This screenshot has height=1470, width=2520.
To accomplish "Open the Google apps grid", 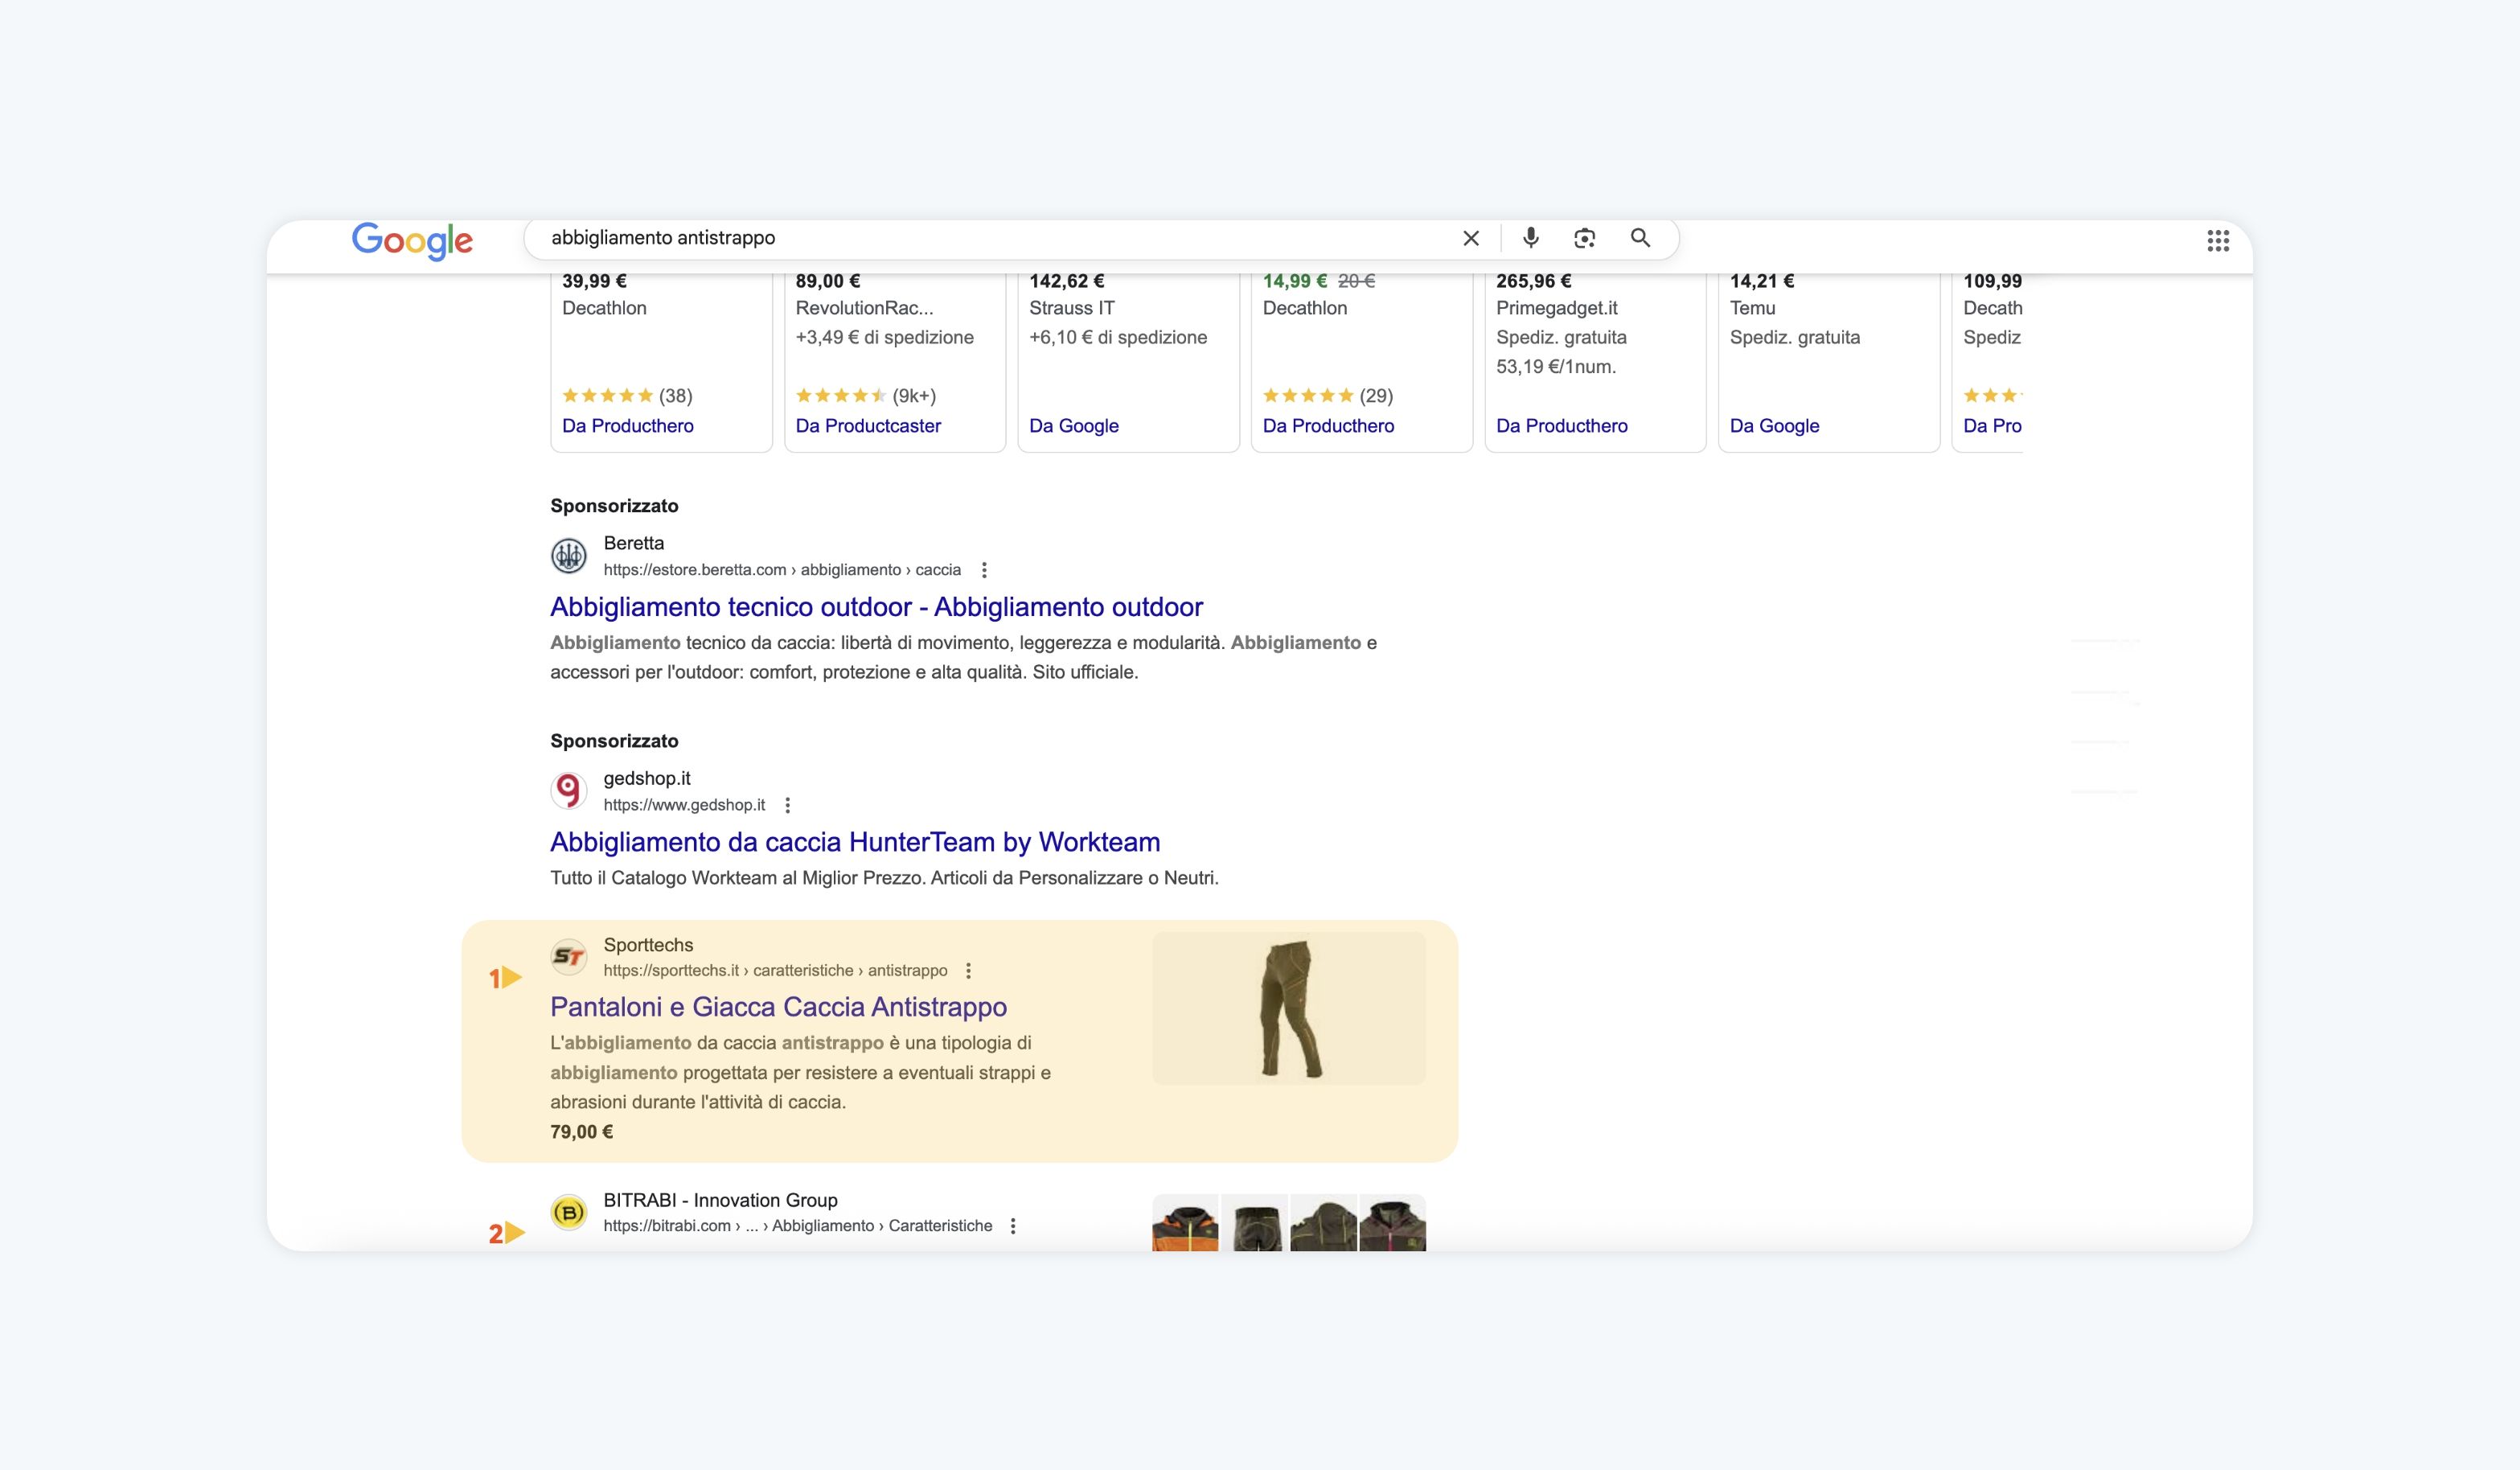I will pos(2218,240).
